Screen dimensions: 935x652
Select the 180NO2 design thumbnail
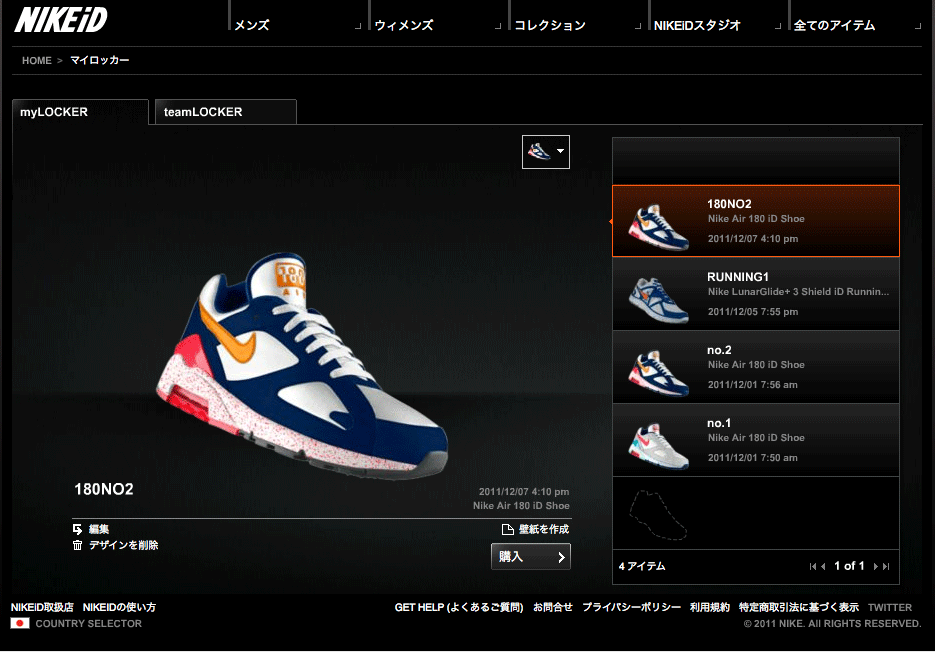(x=658, y=226)
